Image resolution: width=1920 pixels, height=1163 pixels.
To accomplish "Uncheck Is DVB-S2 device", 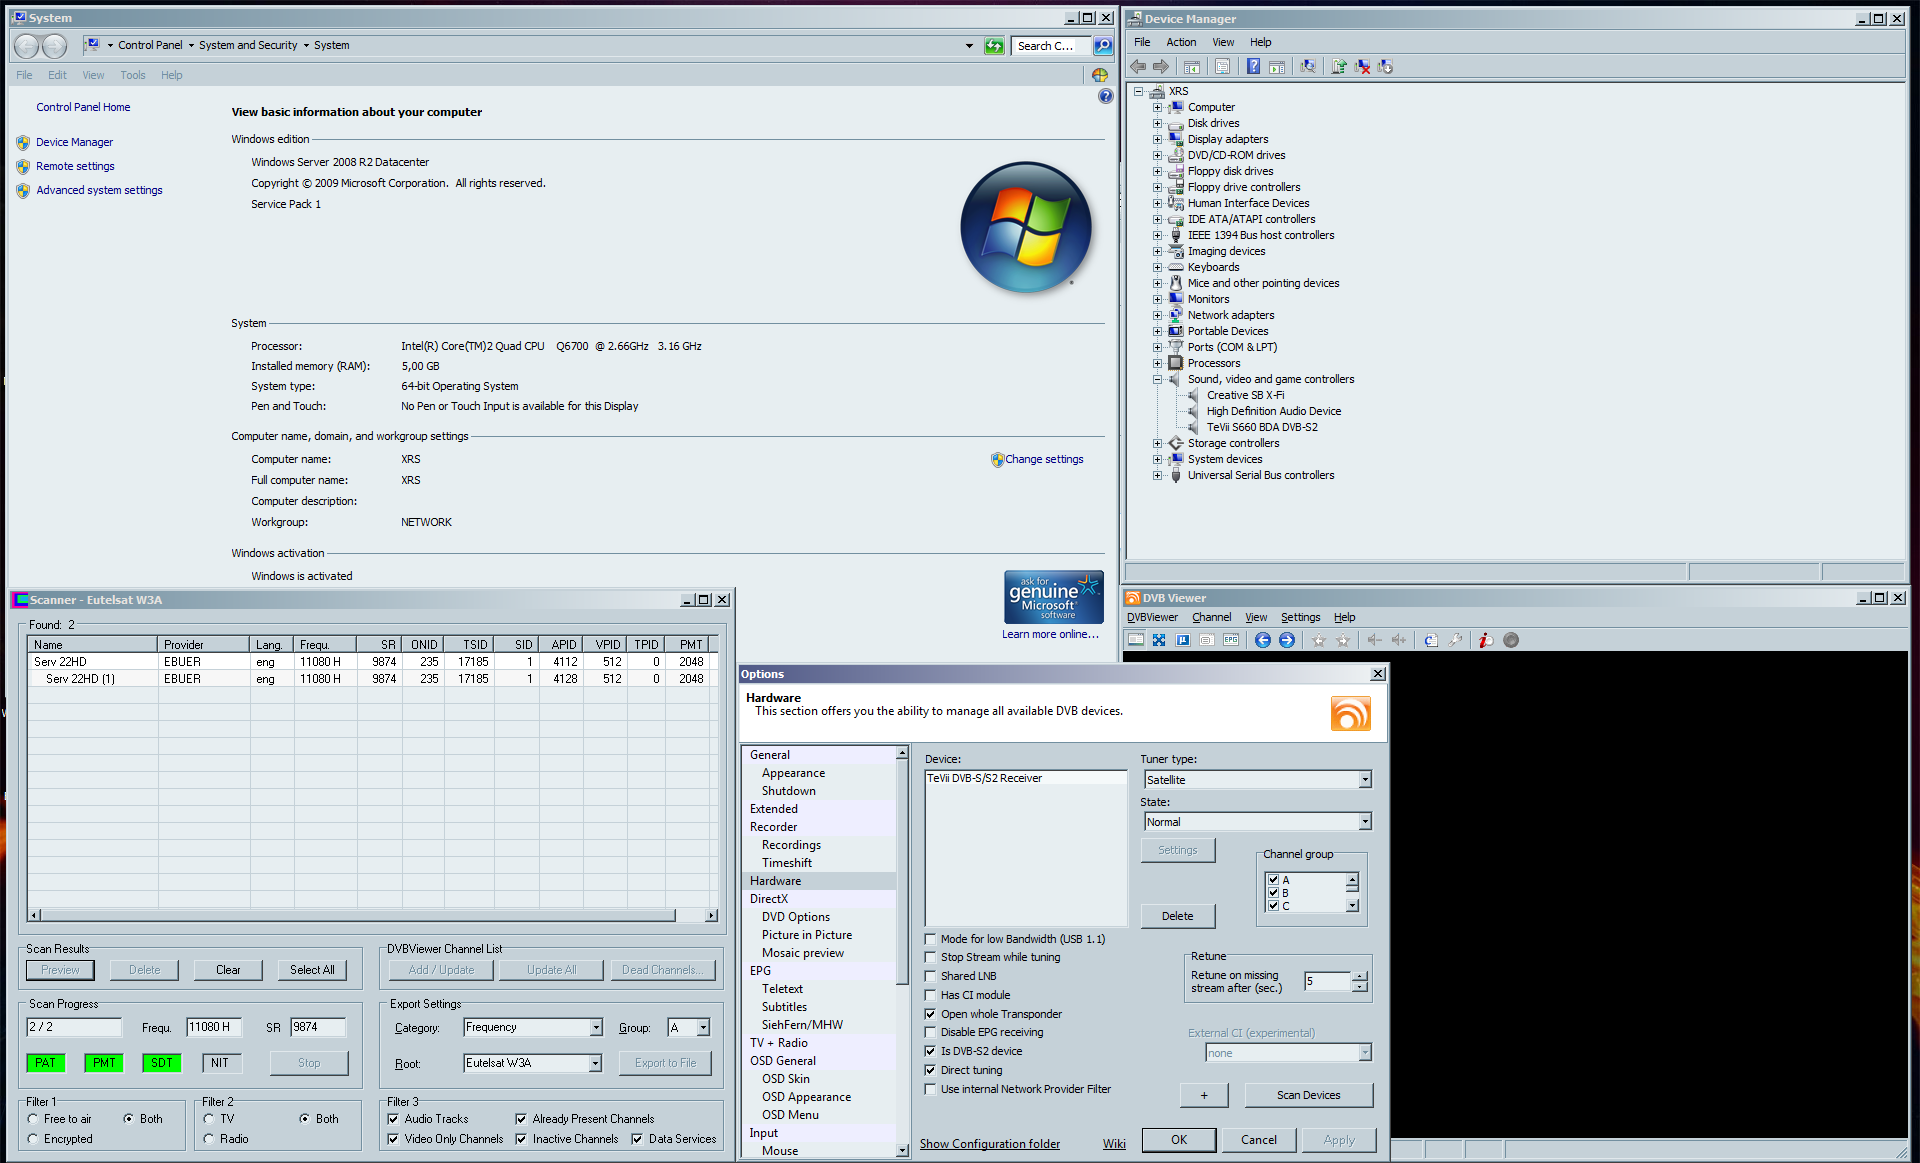I will [931, 1051].
